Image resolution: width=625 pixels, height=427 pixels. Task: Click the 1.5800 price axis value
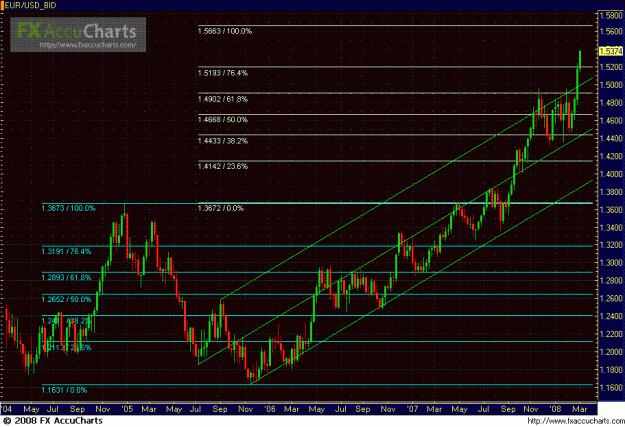[x=611, y=16]
